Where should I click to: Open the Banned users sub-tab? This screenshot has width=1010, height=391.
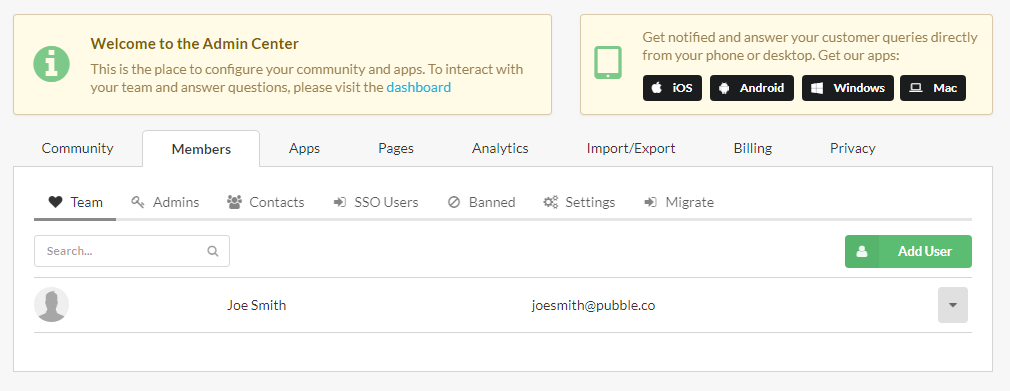pos(481,202)
